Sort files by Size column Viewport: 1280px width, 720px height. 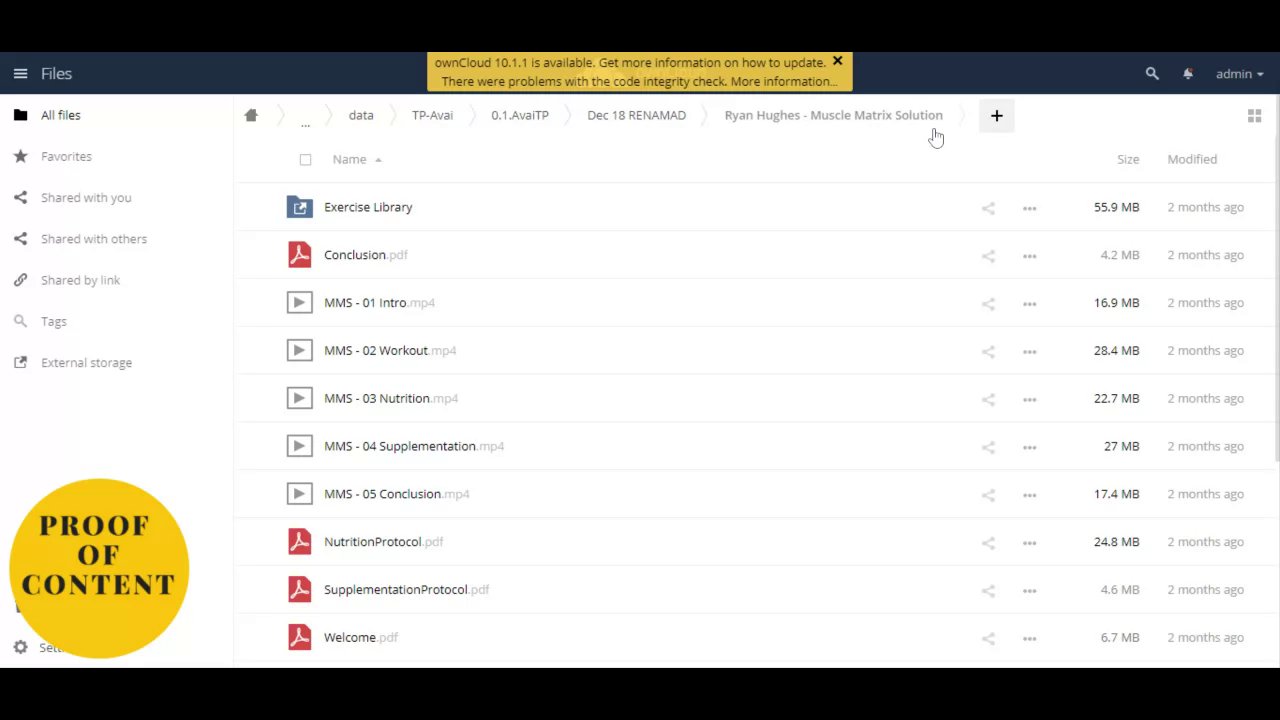[1128, 159]
